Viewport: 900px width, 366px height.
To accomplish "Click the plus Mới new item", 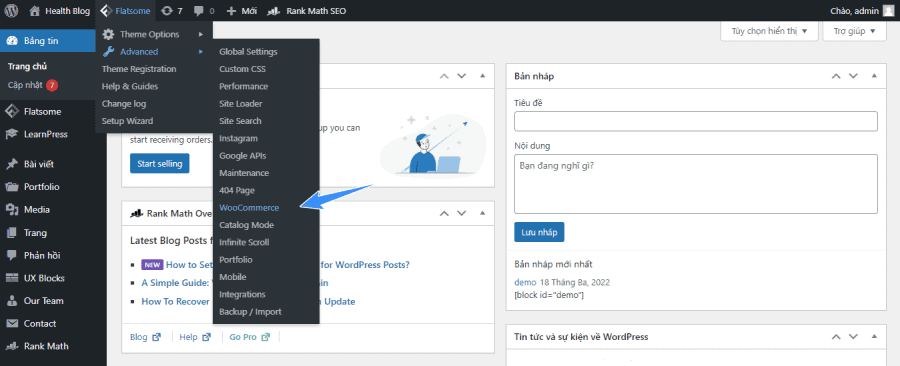I will point(242,10).
